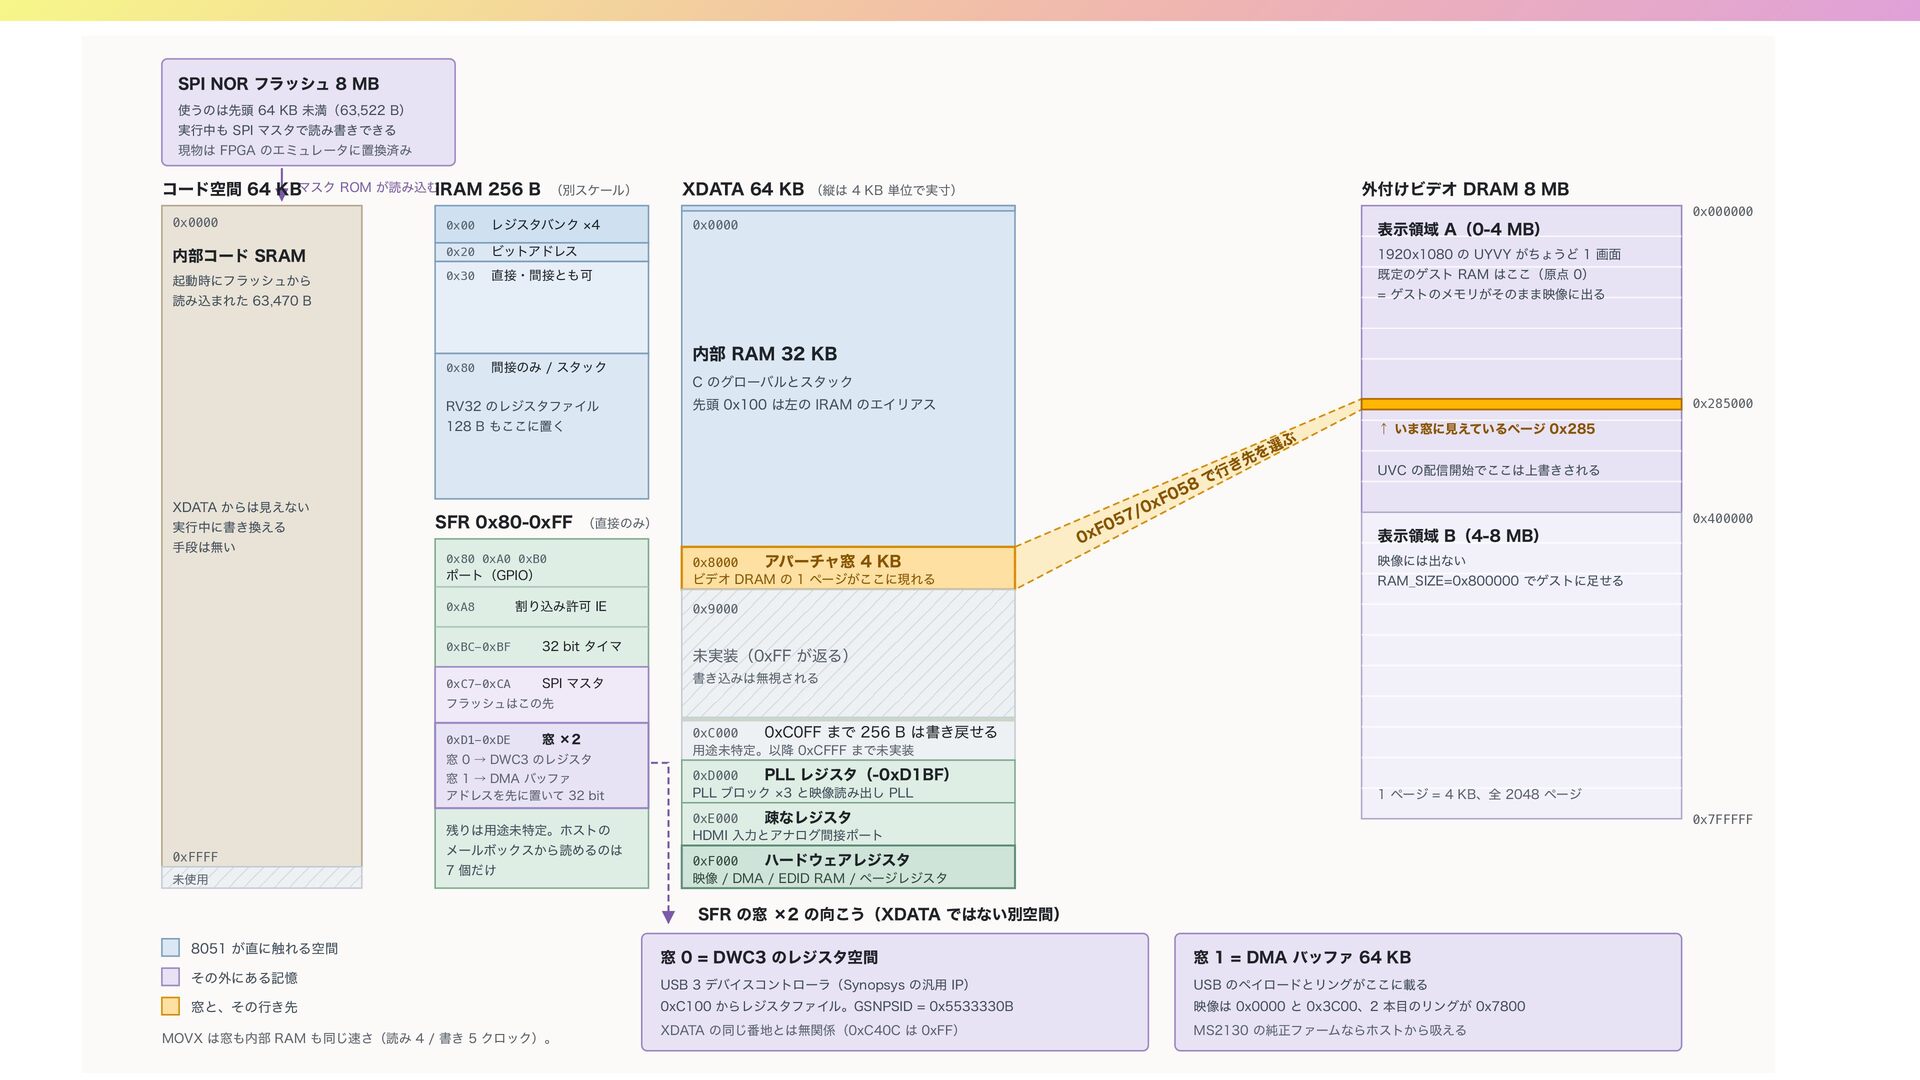The width and height of the screenshot is (1920, 1080).
Task: Select the XDATA 64 KB column title
Action: click(743, 189)
